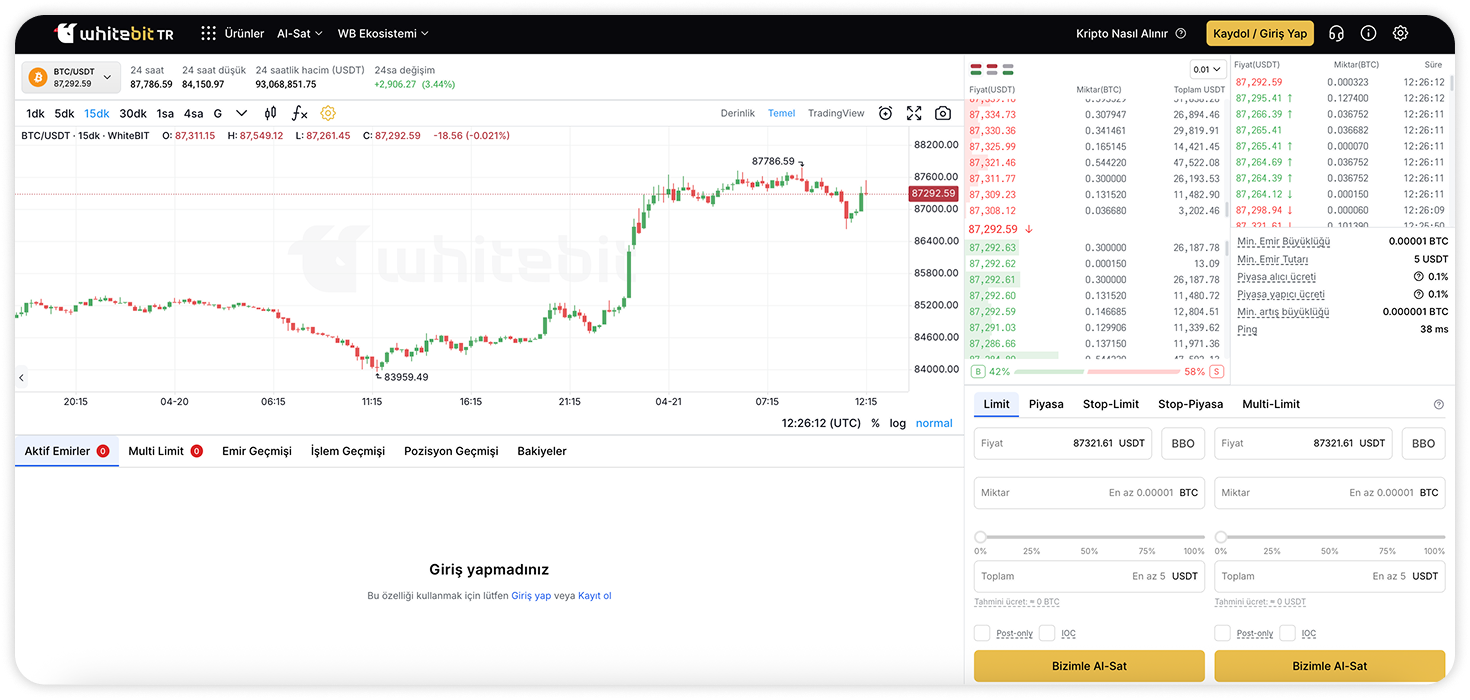Open the grid Ürünler products icon
Viewport: 1470px width, 700px height.
(208, 33)
